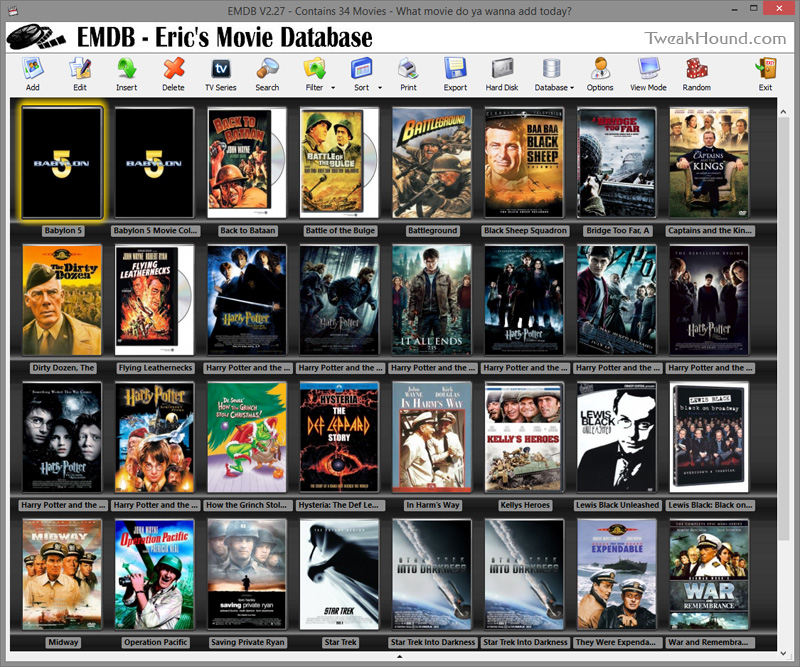Select the A Bridge Too Far poster
Viewport: 800px width, 667px height.
[616, 163]
